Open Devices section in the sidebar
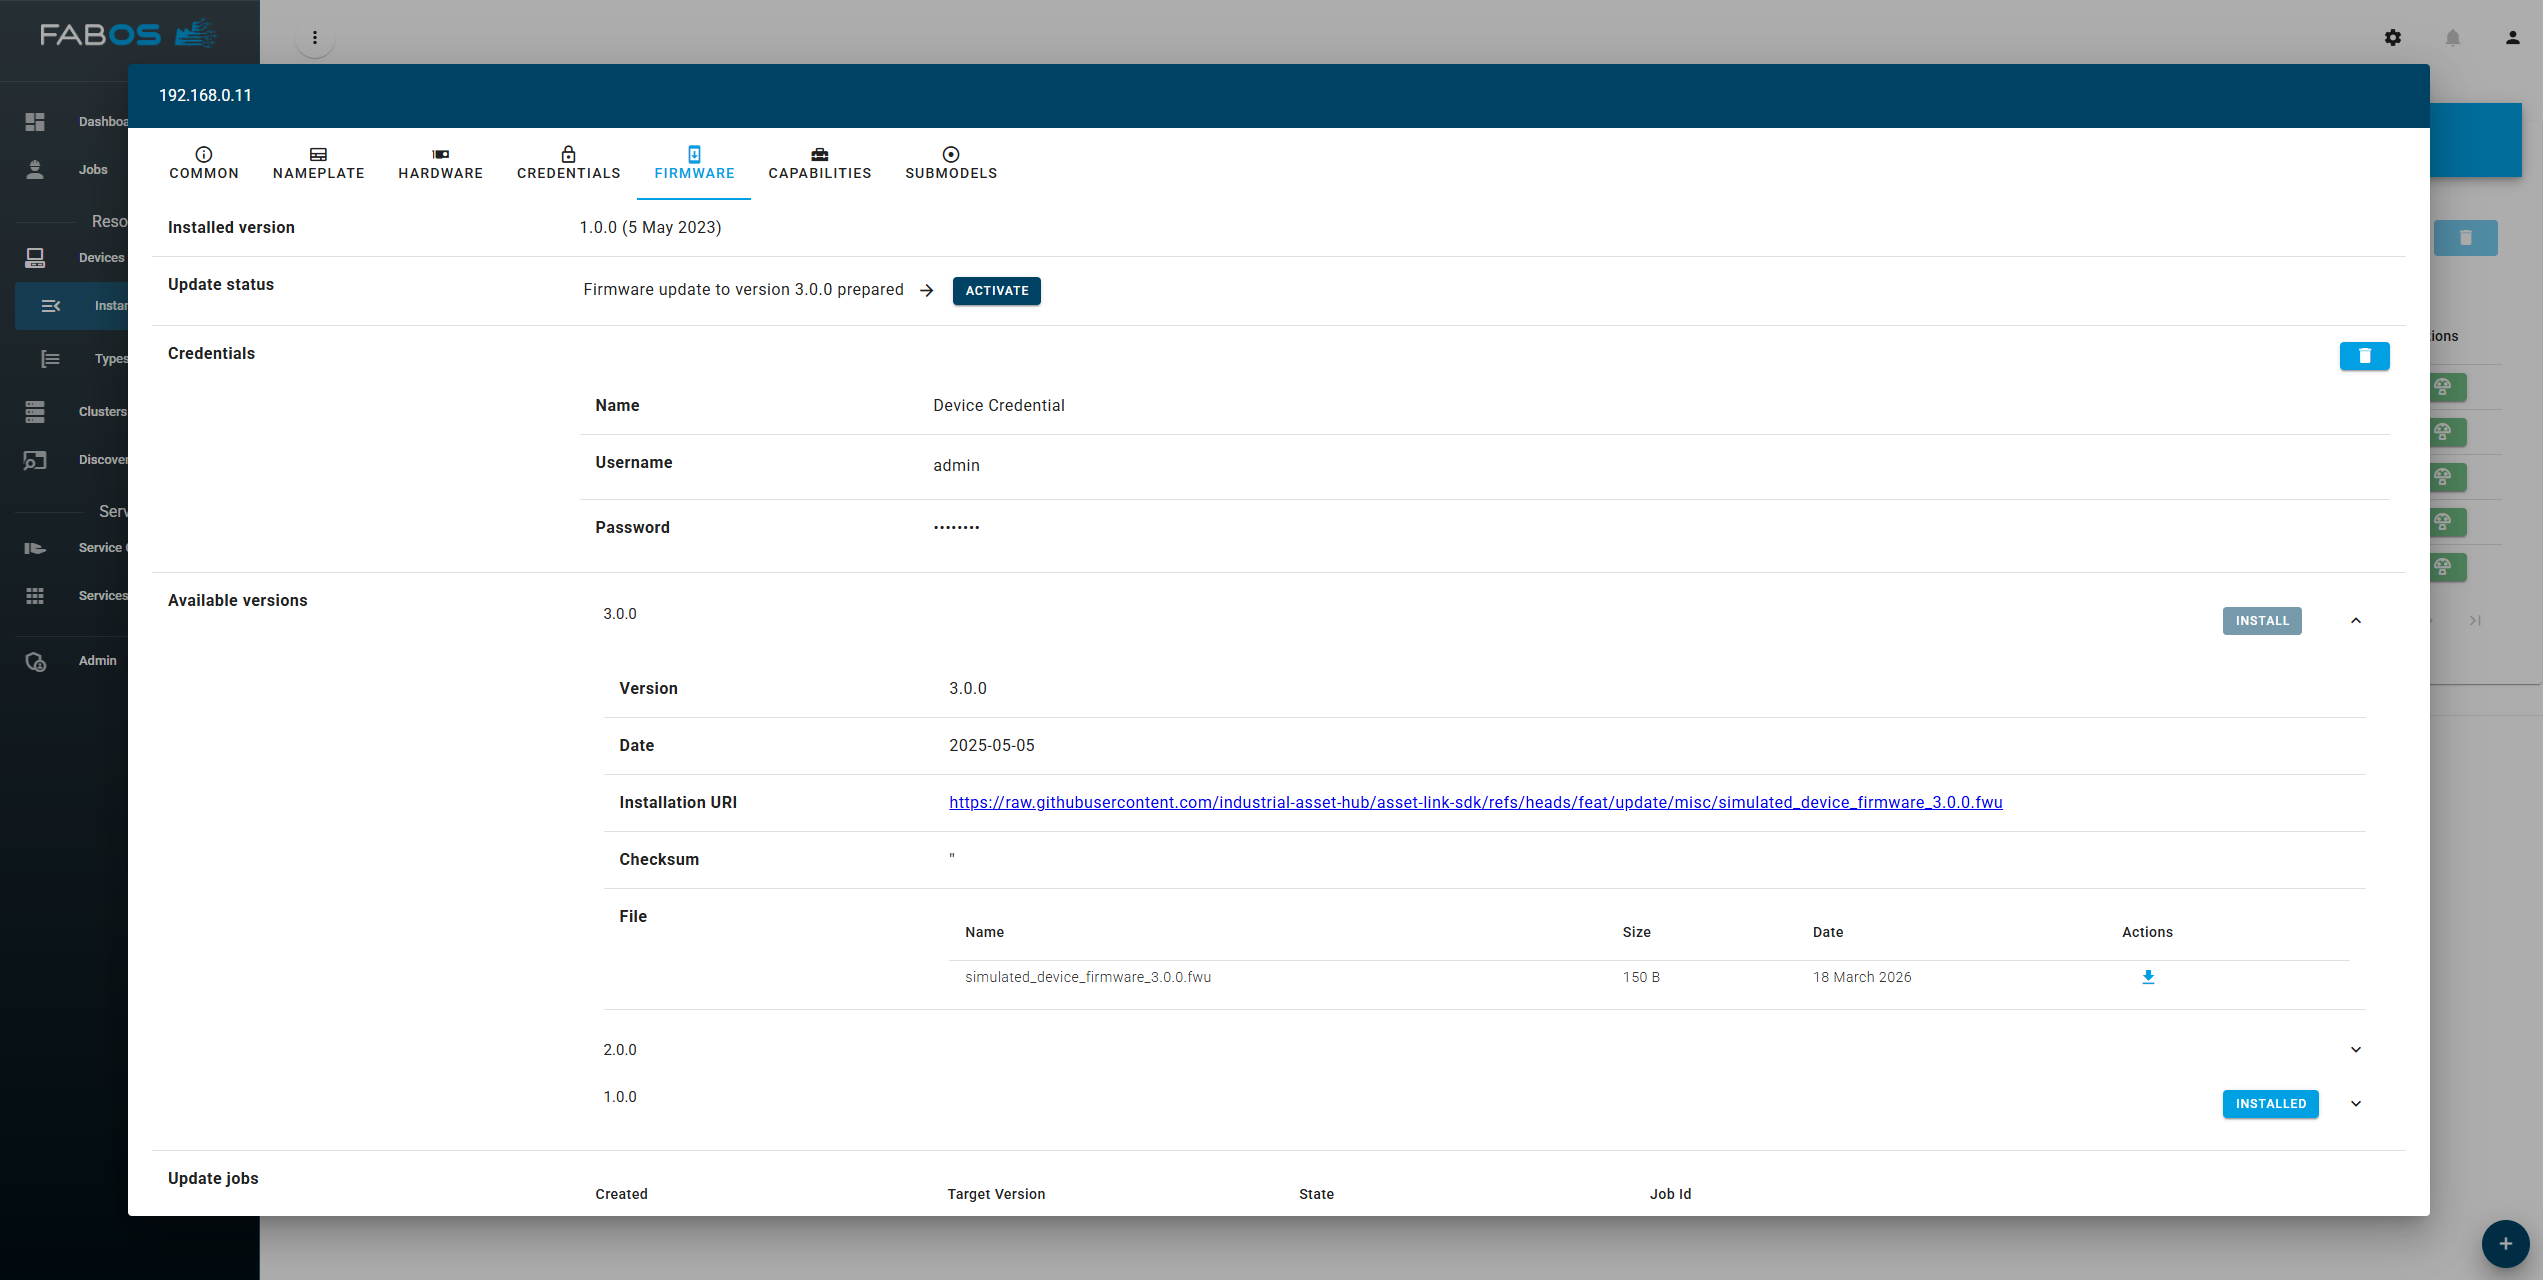The width and height of the screenshot is (2543, 1280). (35, 257)
